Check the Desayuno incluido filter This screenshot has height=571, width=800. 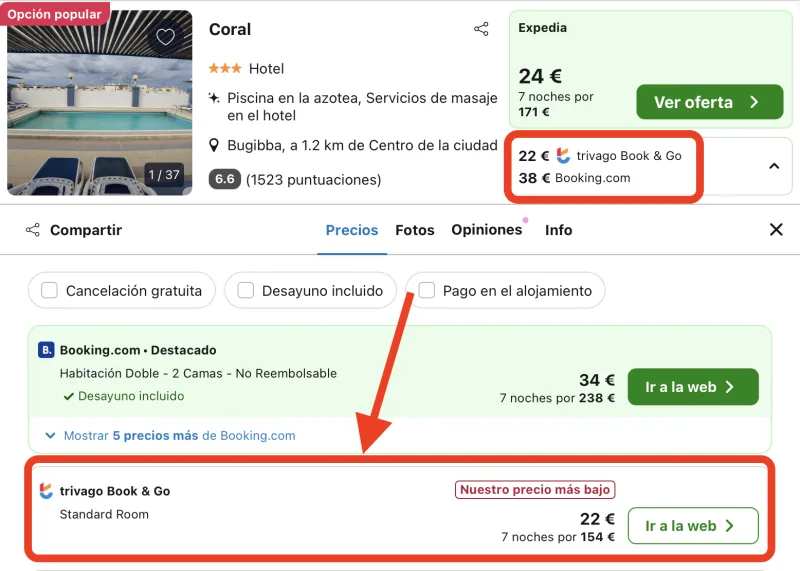[x=245, y=290]
